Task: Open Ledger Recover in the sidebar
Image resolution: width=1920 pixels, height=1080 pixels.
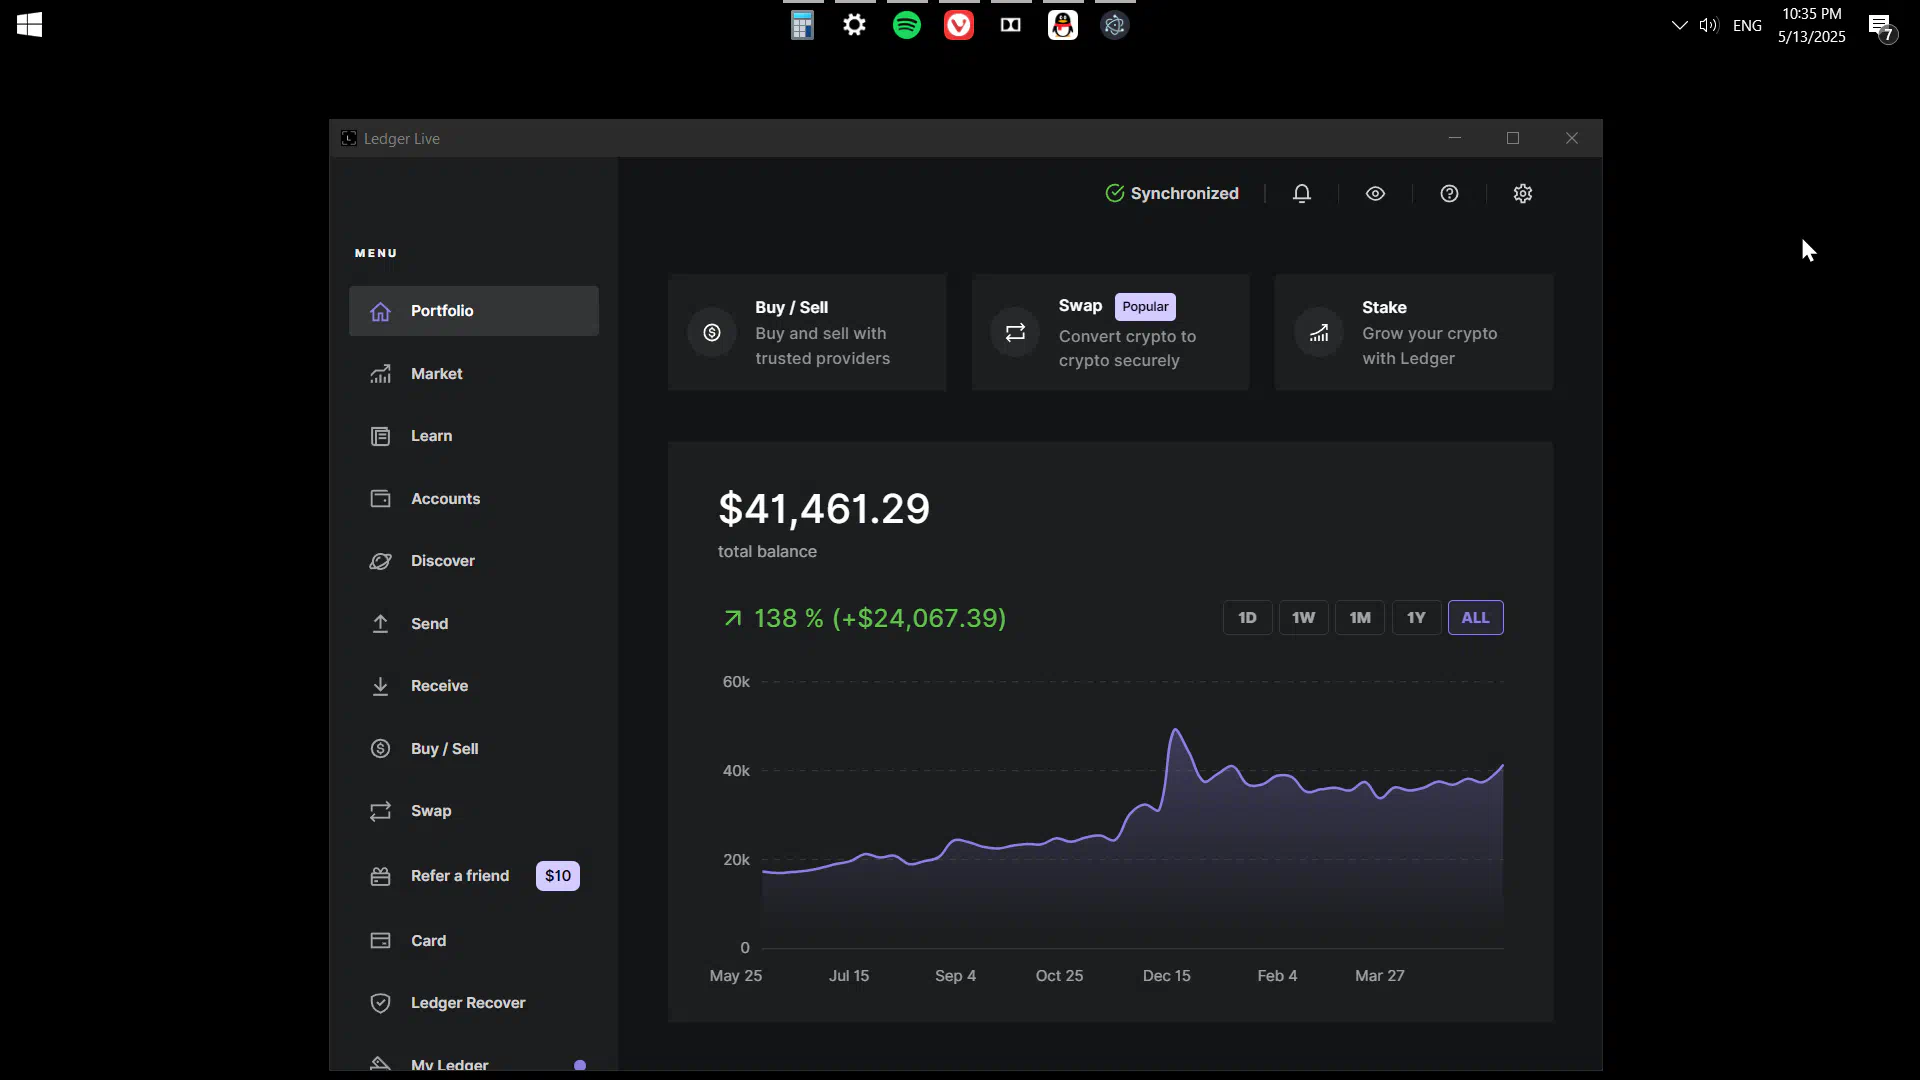Action: tap(474, 1003)
